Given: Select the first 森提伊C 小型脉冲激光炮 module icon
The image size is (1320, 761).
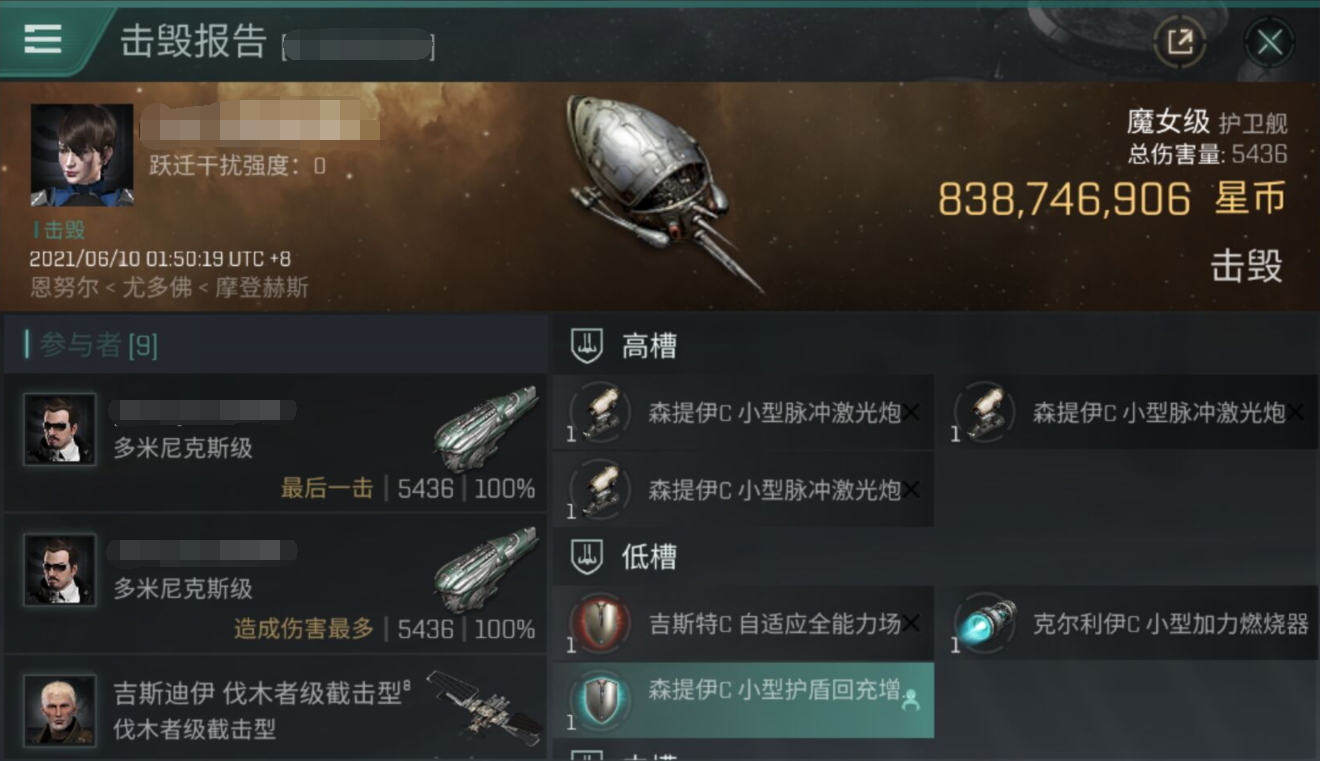Looking at the screenshot, I should point(600,412).
